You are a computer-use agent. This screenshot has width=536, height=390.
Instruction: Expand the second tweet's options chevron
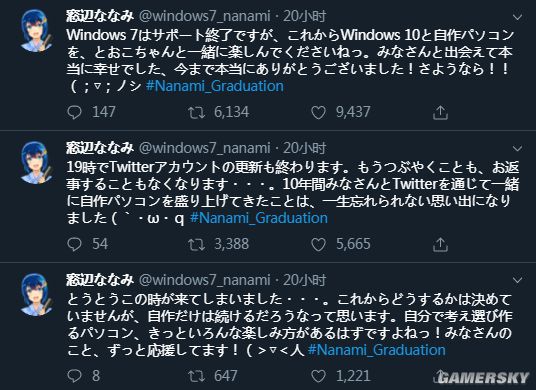[518, 148]
